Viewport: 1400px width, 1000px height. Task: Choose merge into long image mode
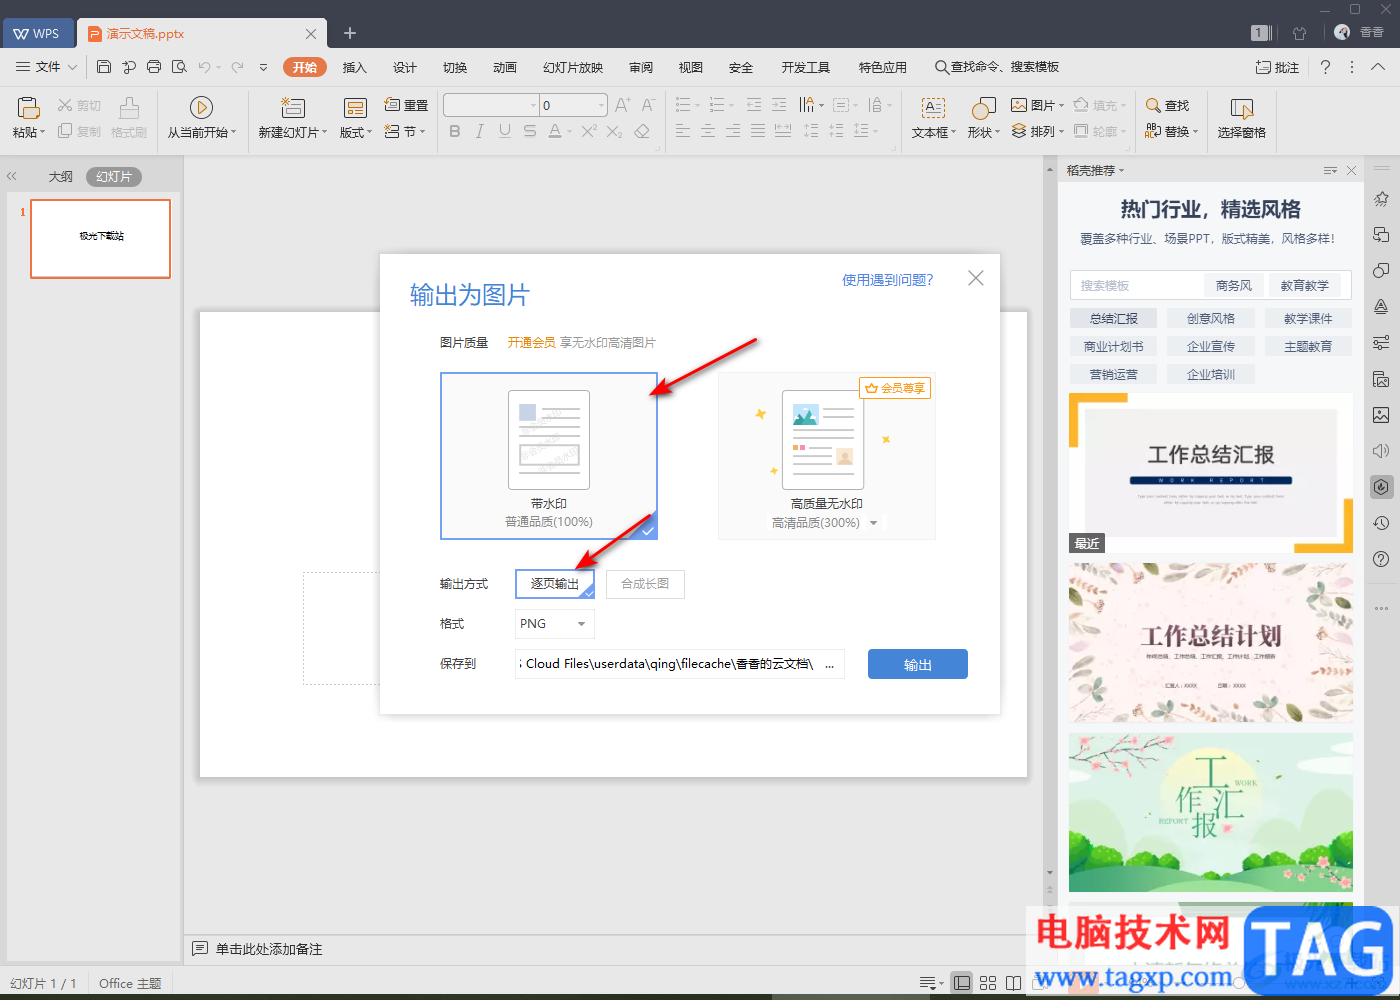coord(645,584)
